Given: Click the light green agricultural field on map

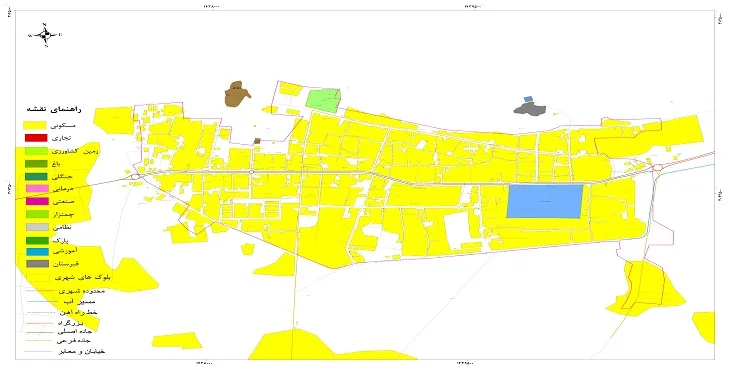Looking at the screenshot, I should (323, 100).
